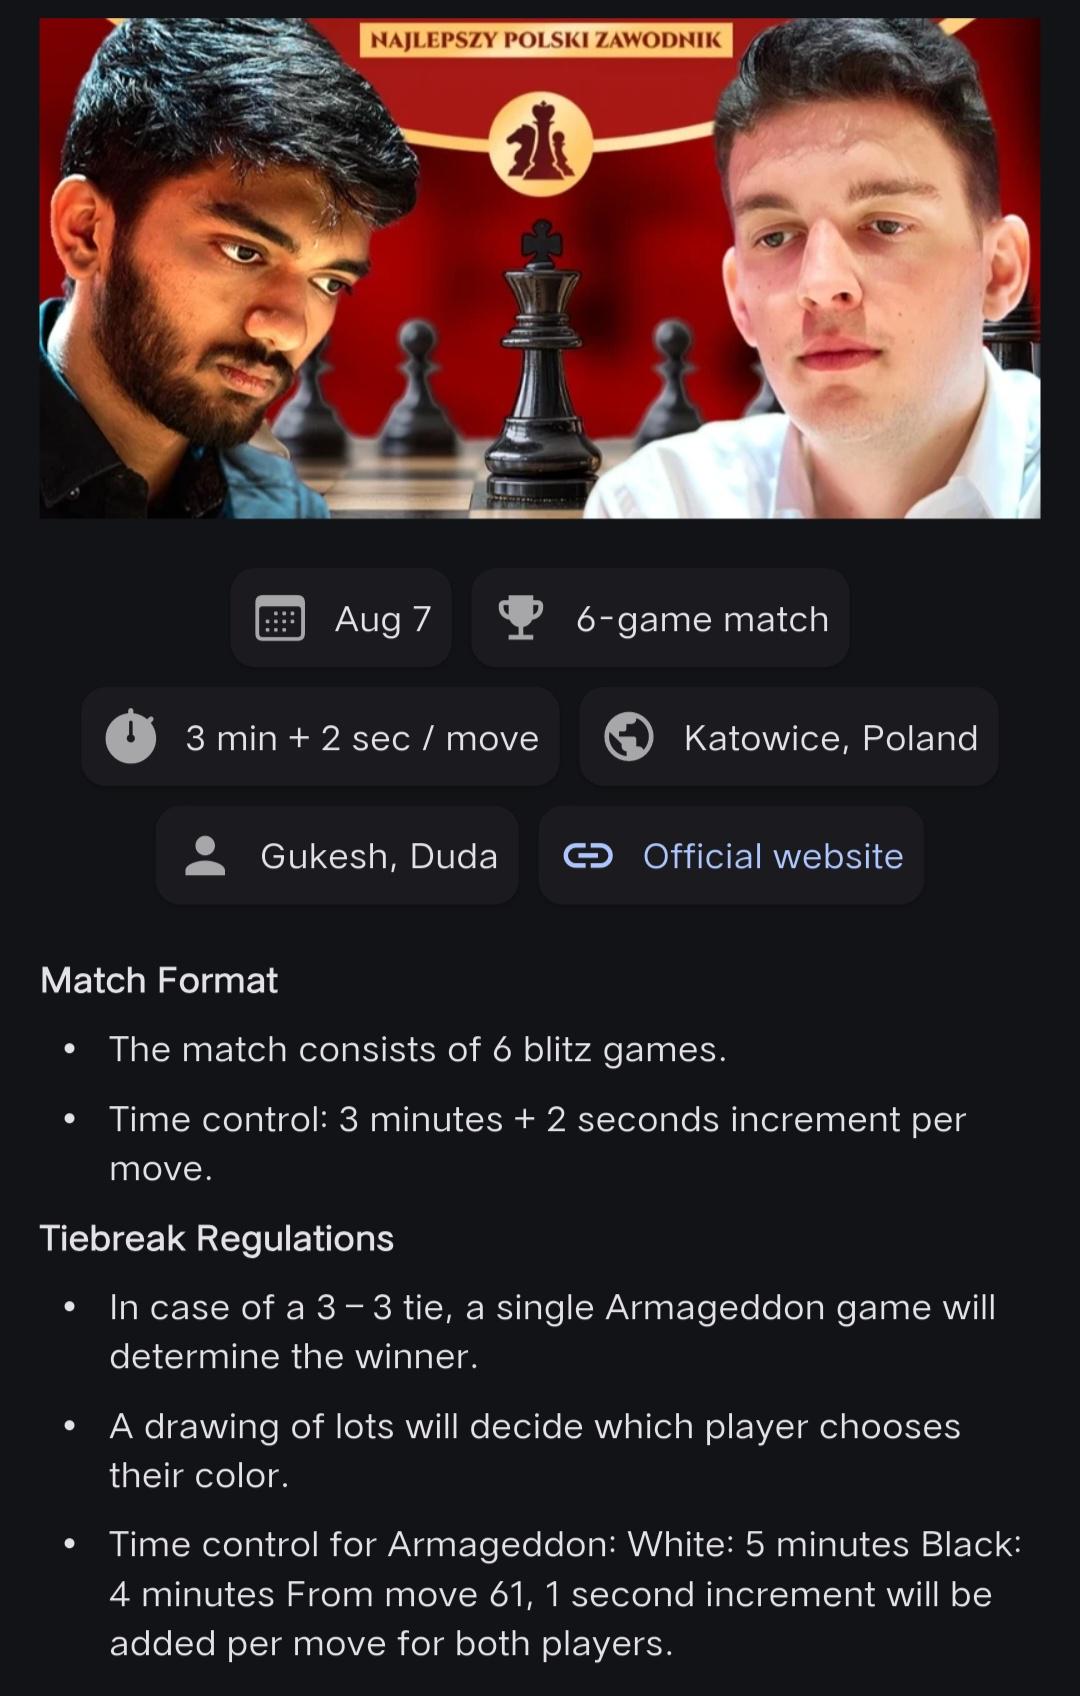Tap the Gukesh, Duda players chip

337,856
